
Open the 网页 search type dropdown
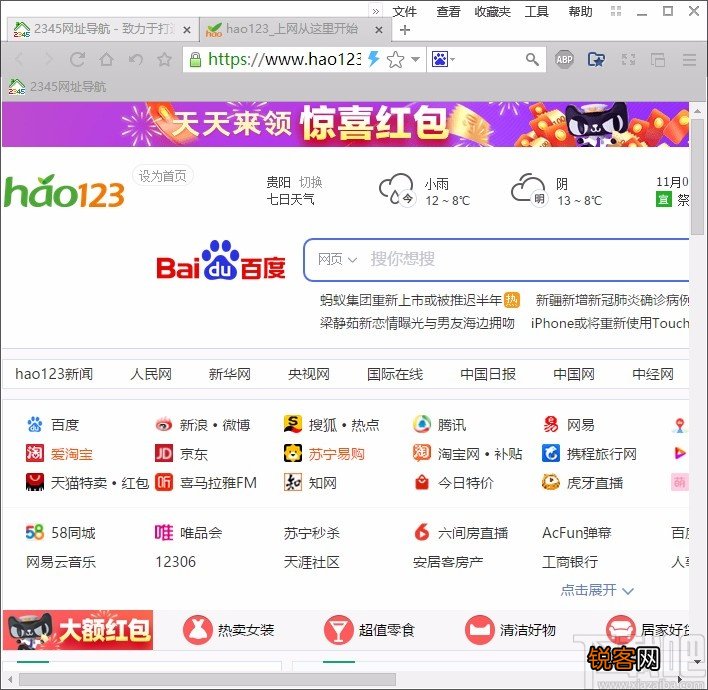coord(337,259)
